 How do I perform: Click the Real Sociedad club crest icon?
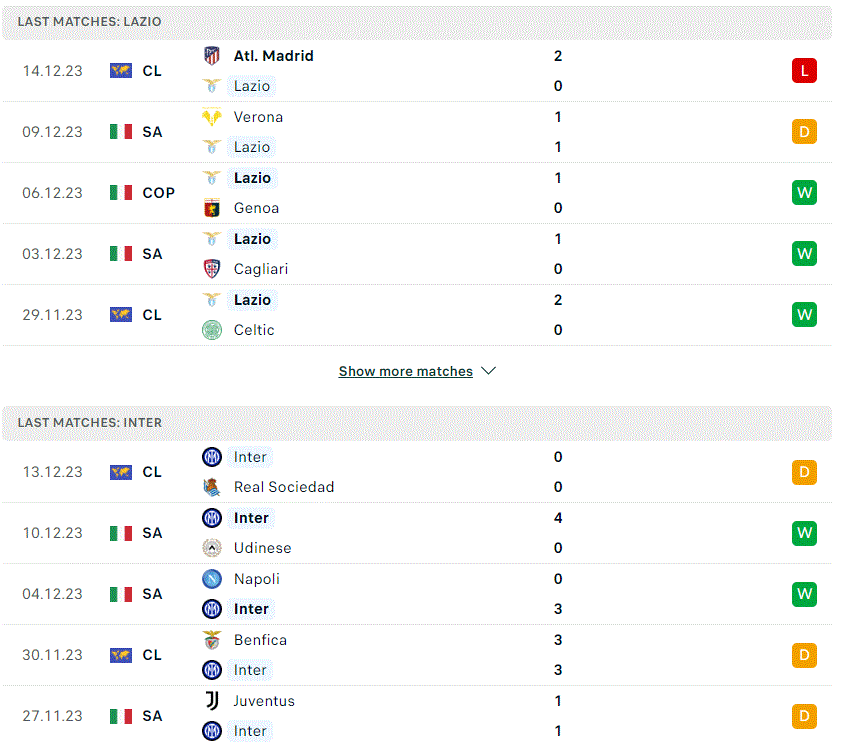tap(212, 487)
